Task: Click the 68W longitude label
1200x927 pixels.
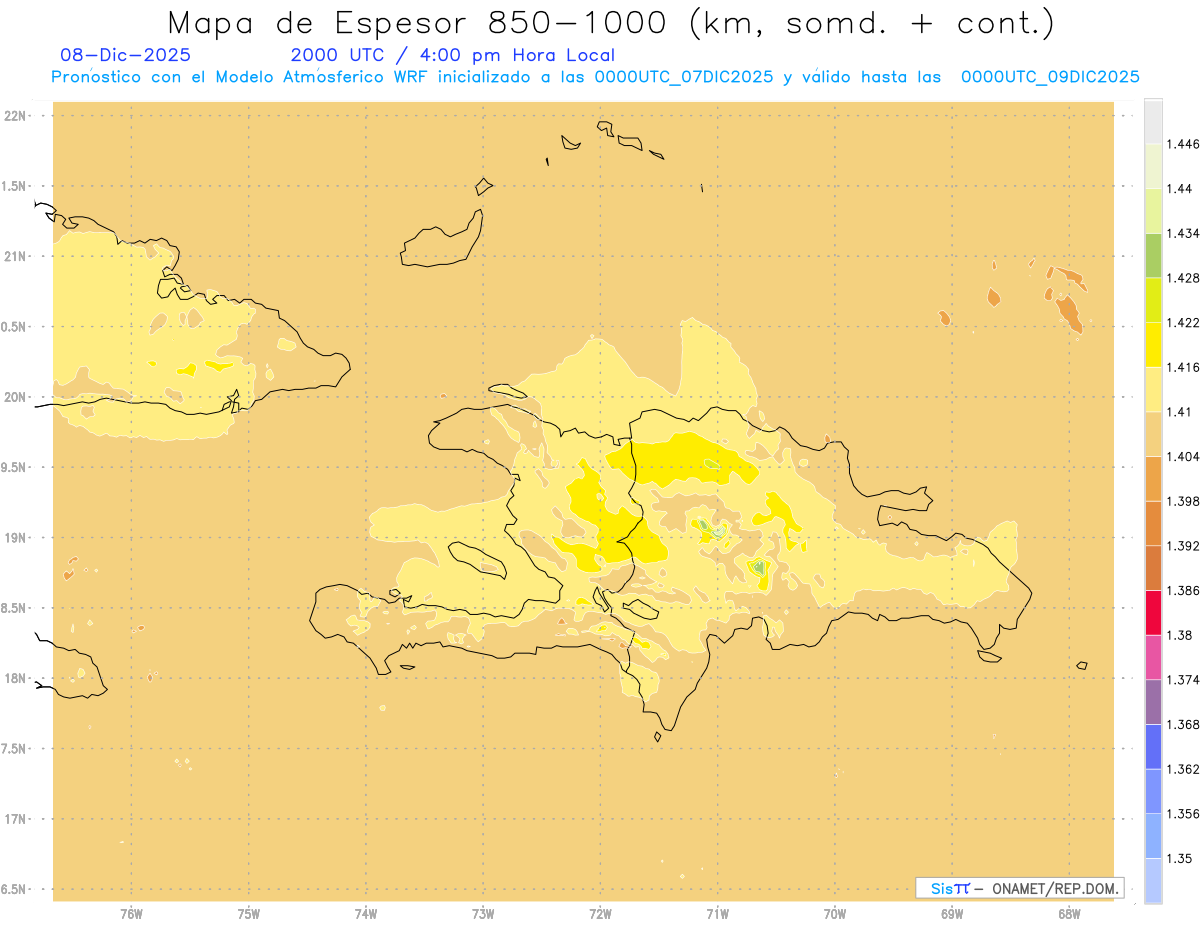Action: 1069,914
